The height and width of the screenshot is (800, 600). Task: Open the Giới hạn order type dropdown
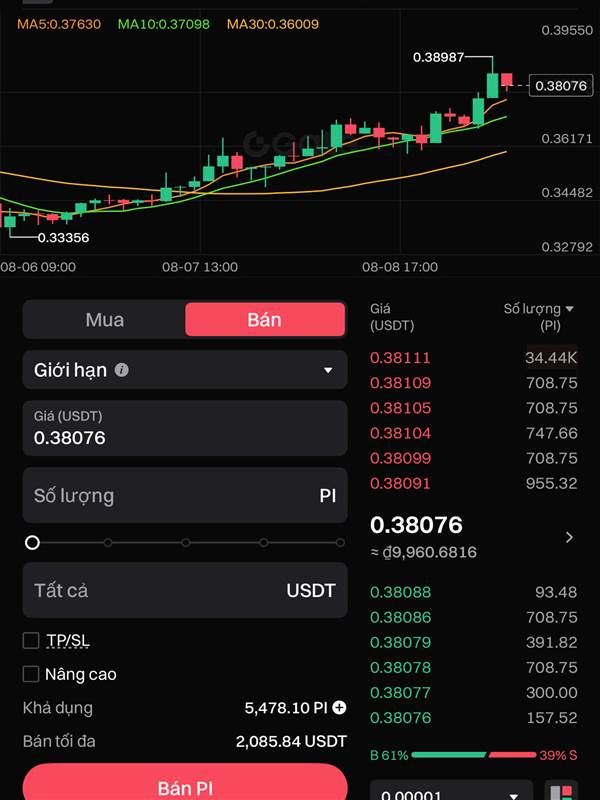185,370
